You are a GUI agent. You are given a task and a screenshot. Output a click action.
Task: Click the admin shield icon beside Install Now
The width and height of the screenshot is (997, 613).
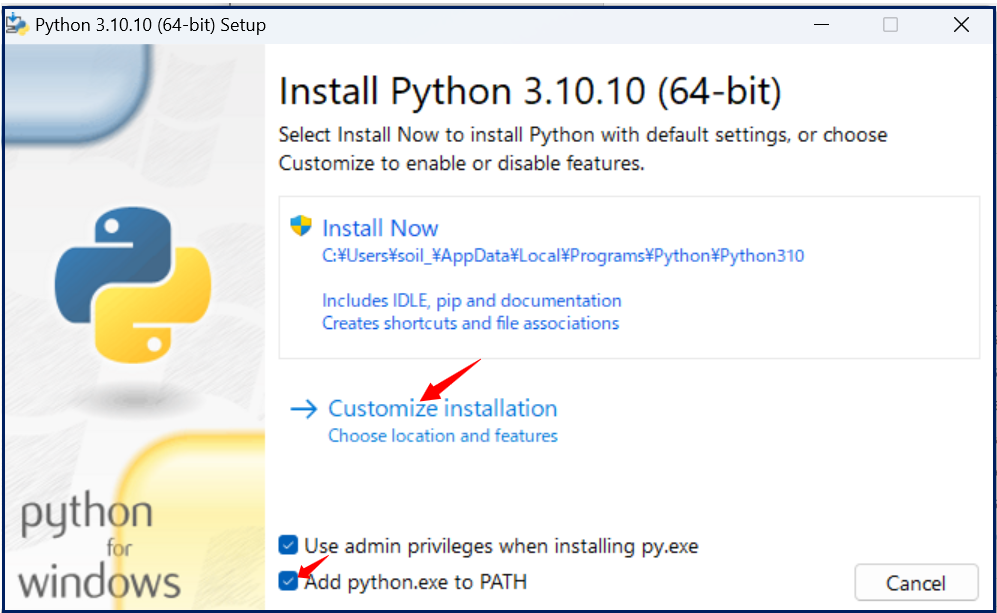pos(301,226)
